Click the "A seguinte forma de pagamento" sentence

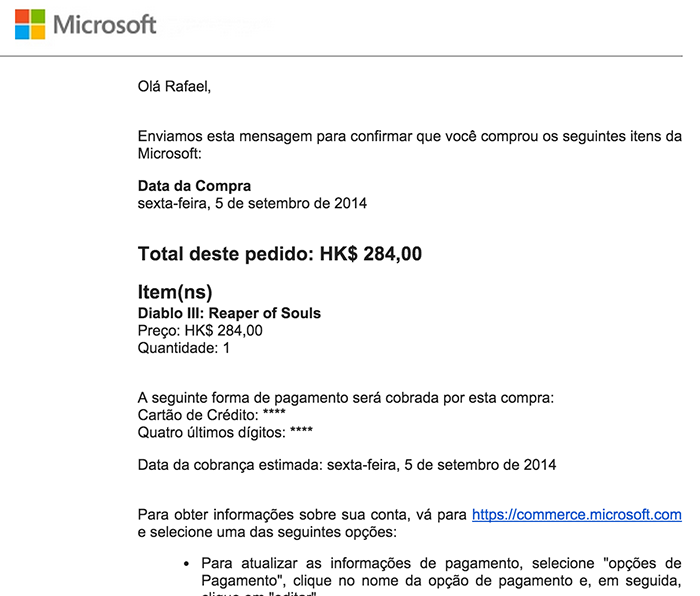(x=345, y=397)
